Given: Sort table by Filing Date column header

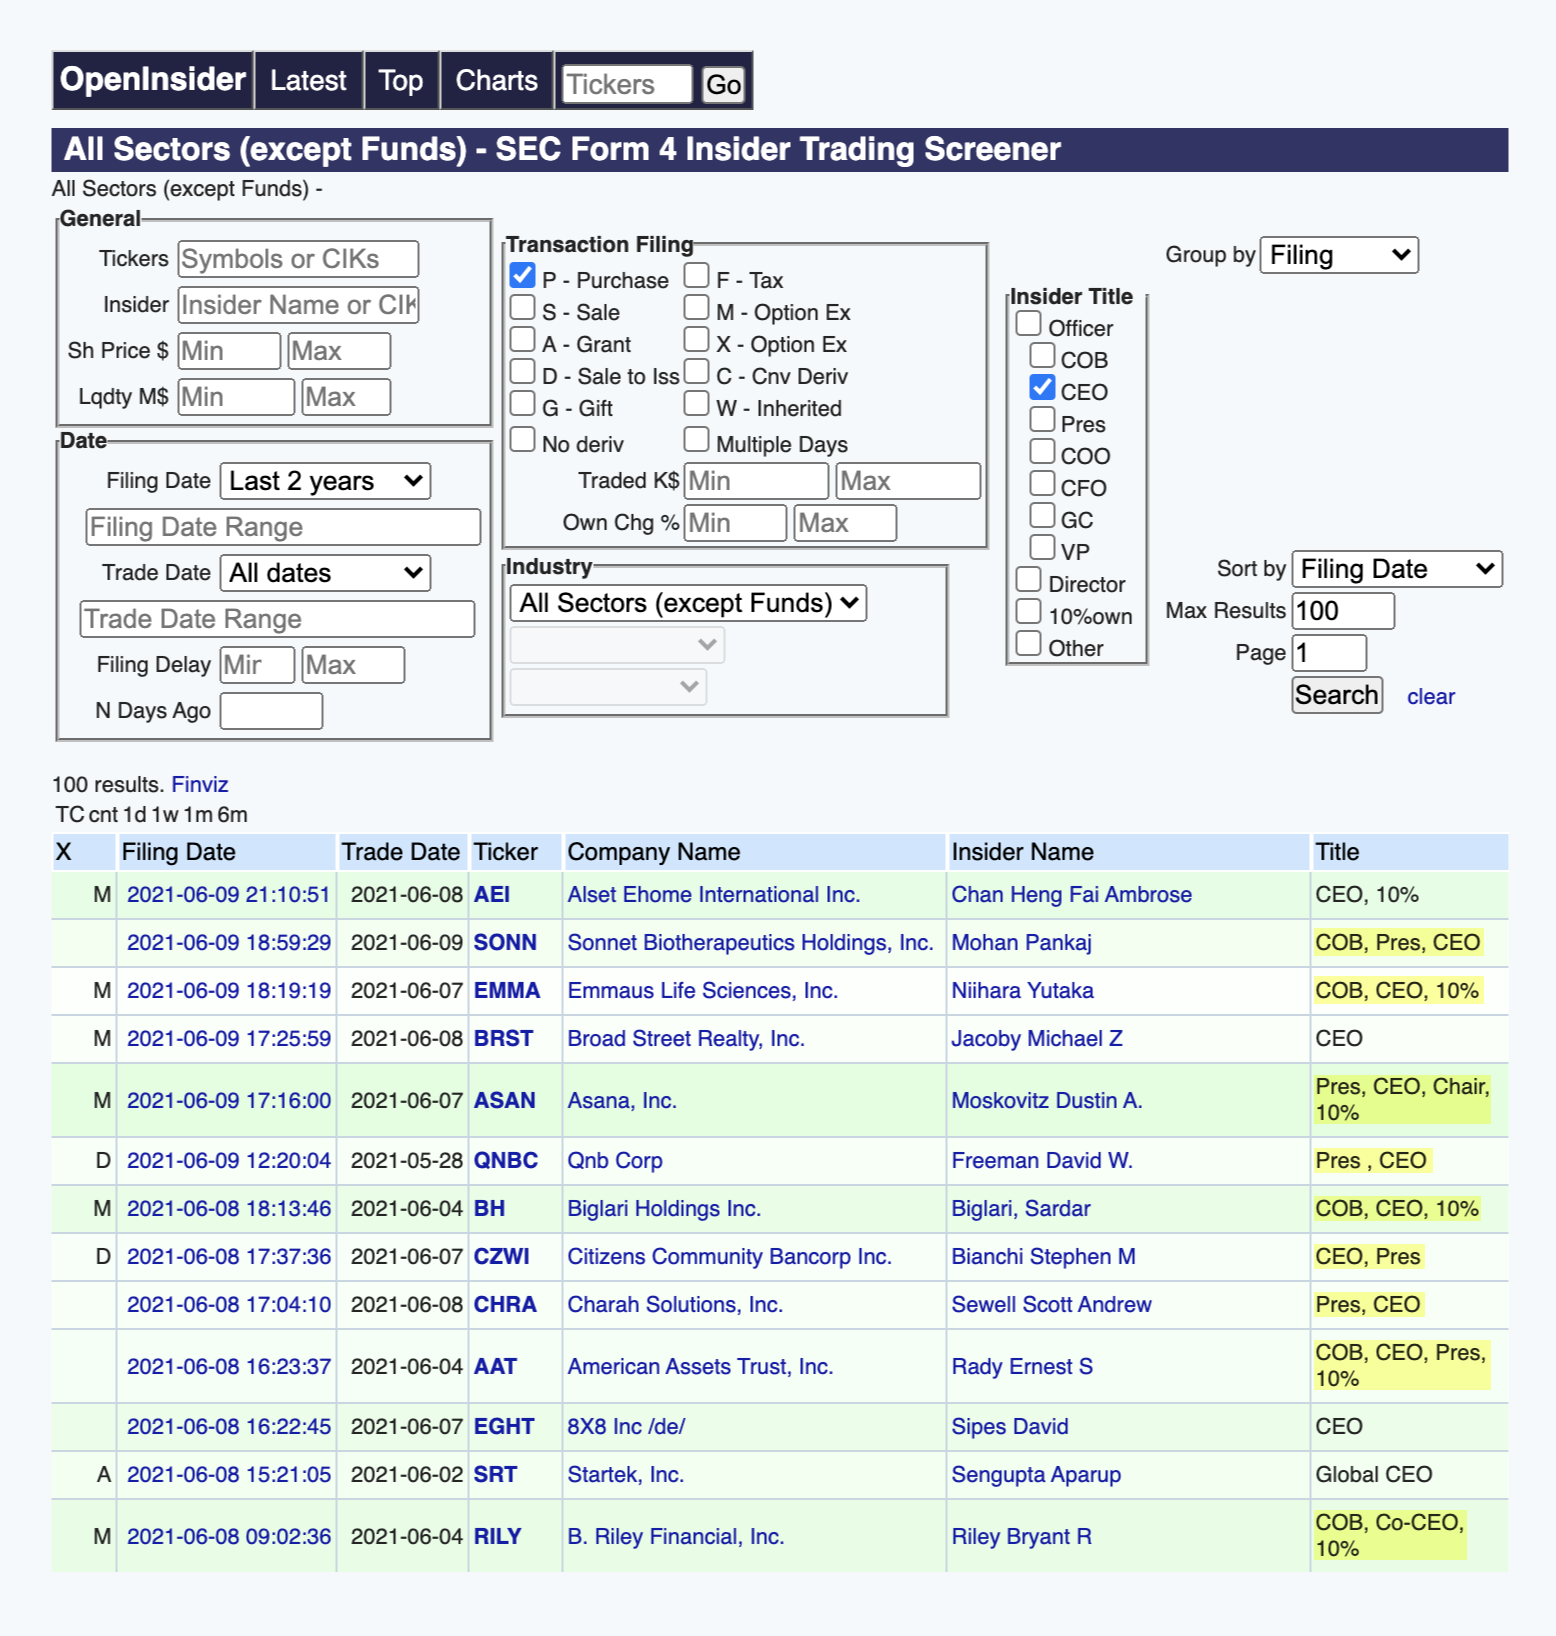Looking at the screenshot, I should pyautogui.click(x=178, y=852).
